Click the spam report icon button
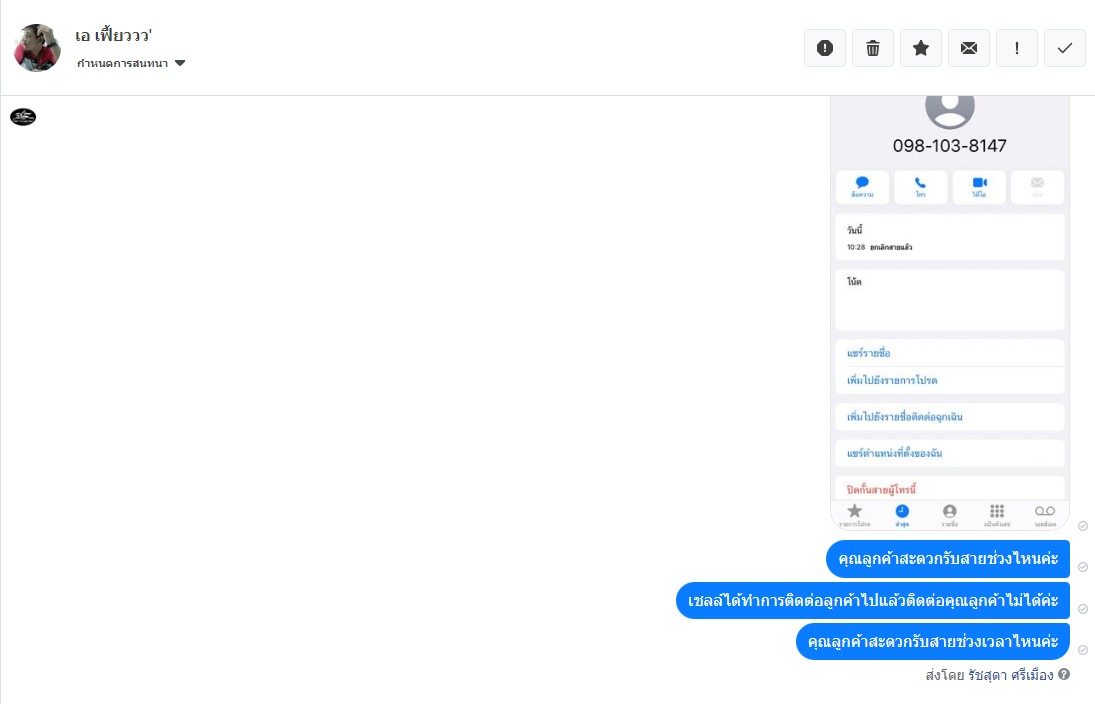The image size is (1095, 704). coord(825,48)
